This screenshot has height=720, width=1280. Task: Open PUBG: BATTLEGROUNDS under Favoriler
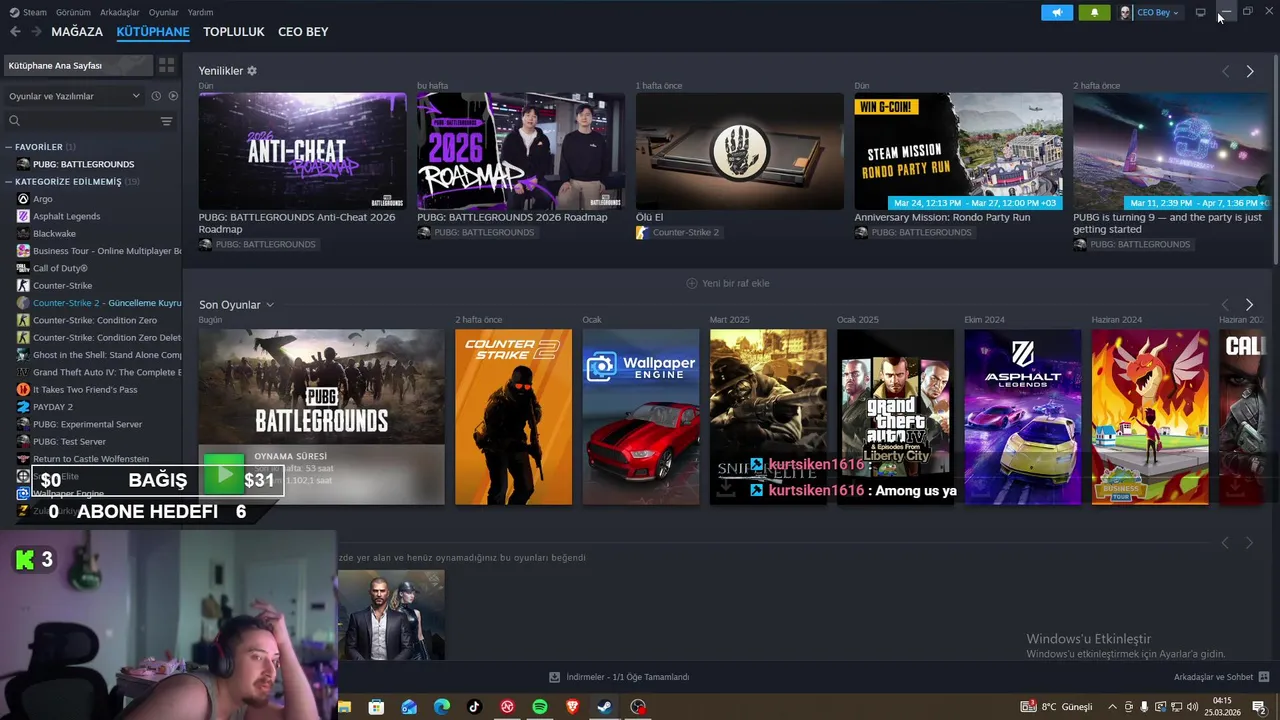point(83,164)
